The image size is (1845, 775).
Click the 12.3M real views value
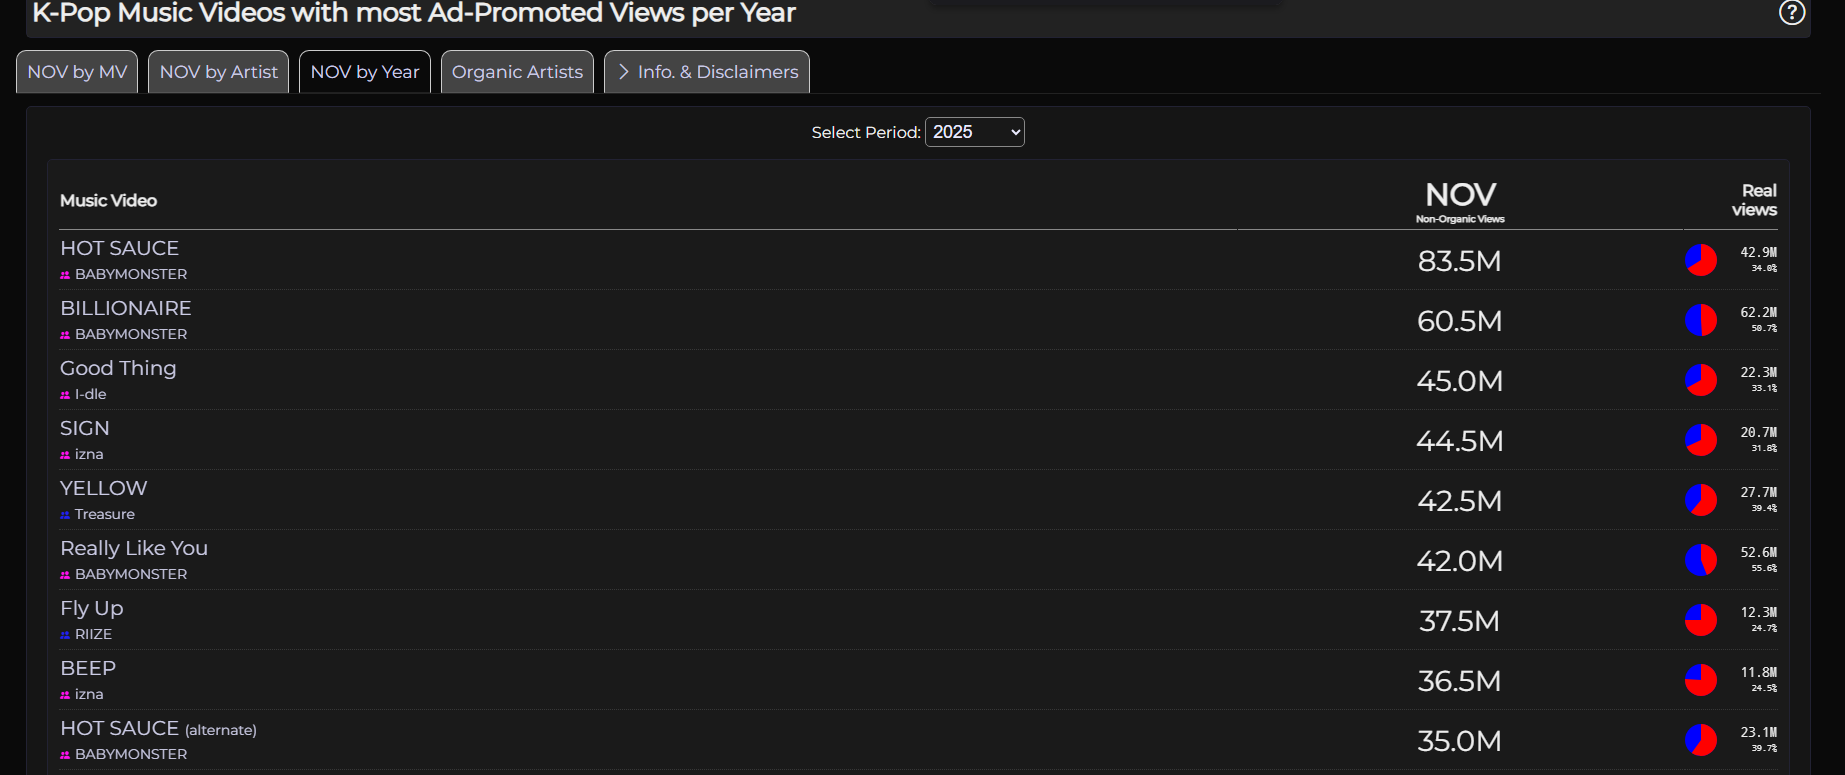[1759, 613]
